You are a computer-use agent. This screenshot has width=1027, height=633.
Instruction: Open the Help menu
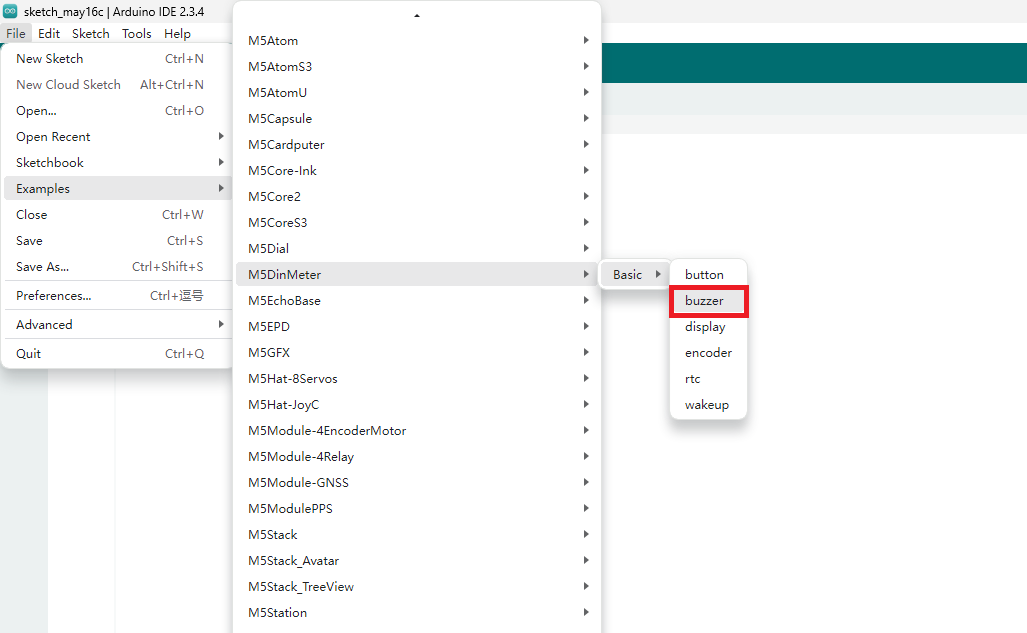tap(177, 33)
